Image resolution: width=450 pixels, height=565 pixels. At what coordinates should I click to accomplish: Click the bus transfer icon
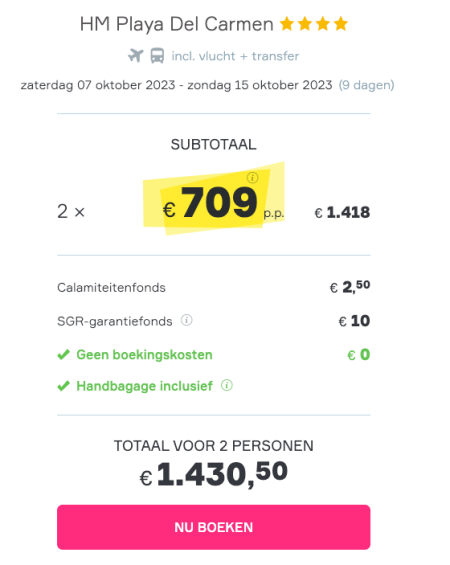pos(157,56)
